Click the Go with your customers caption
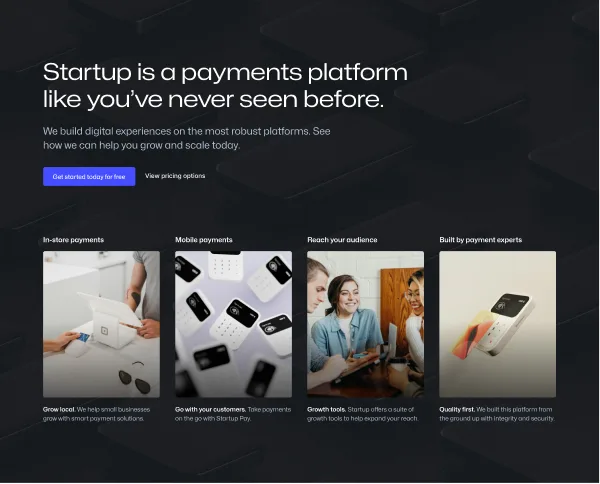The image size is (600, 484). coord(233,414)
